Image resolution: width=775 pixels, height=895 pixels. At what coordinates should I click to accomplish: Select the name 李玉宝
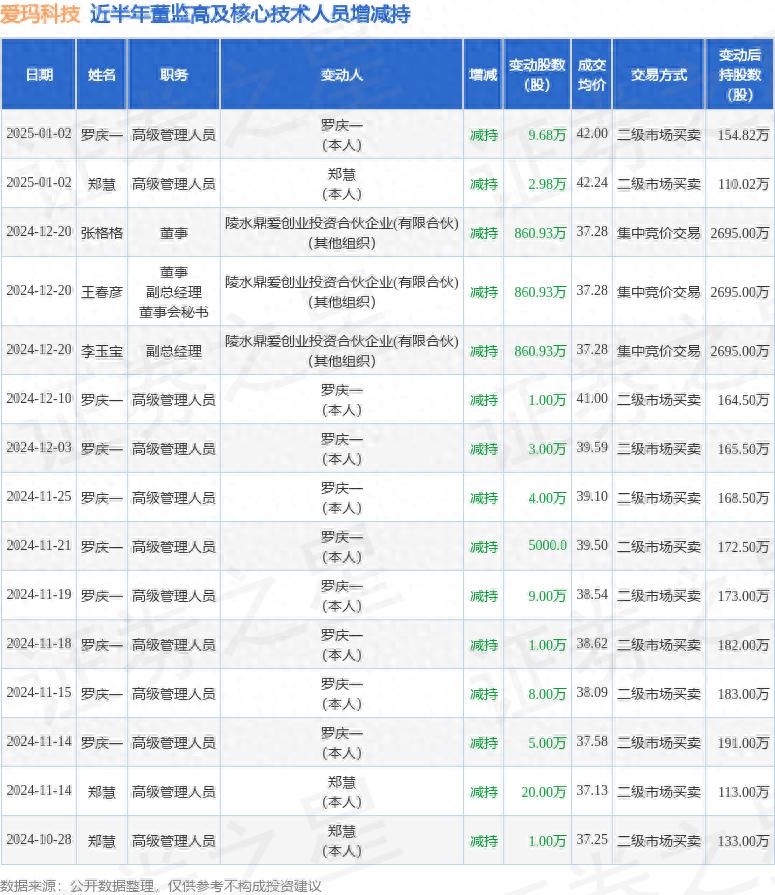(102, 350)
